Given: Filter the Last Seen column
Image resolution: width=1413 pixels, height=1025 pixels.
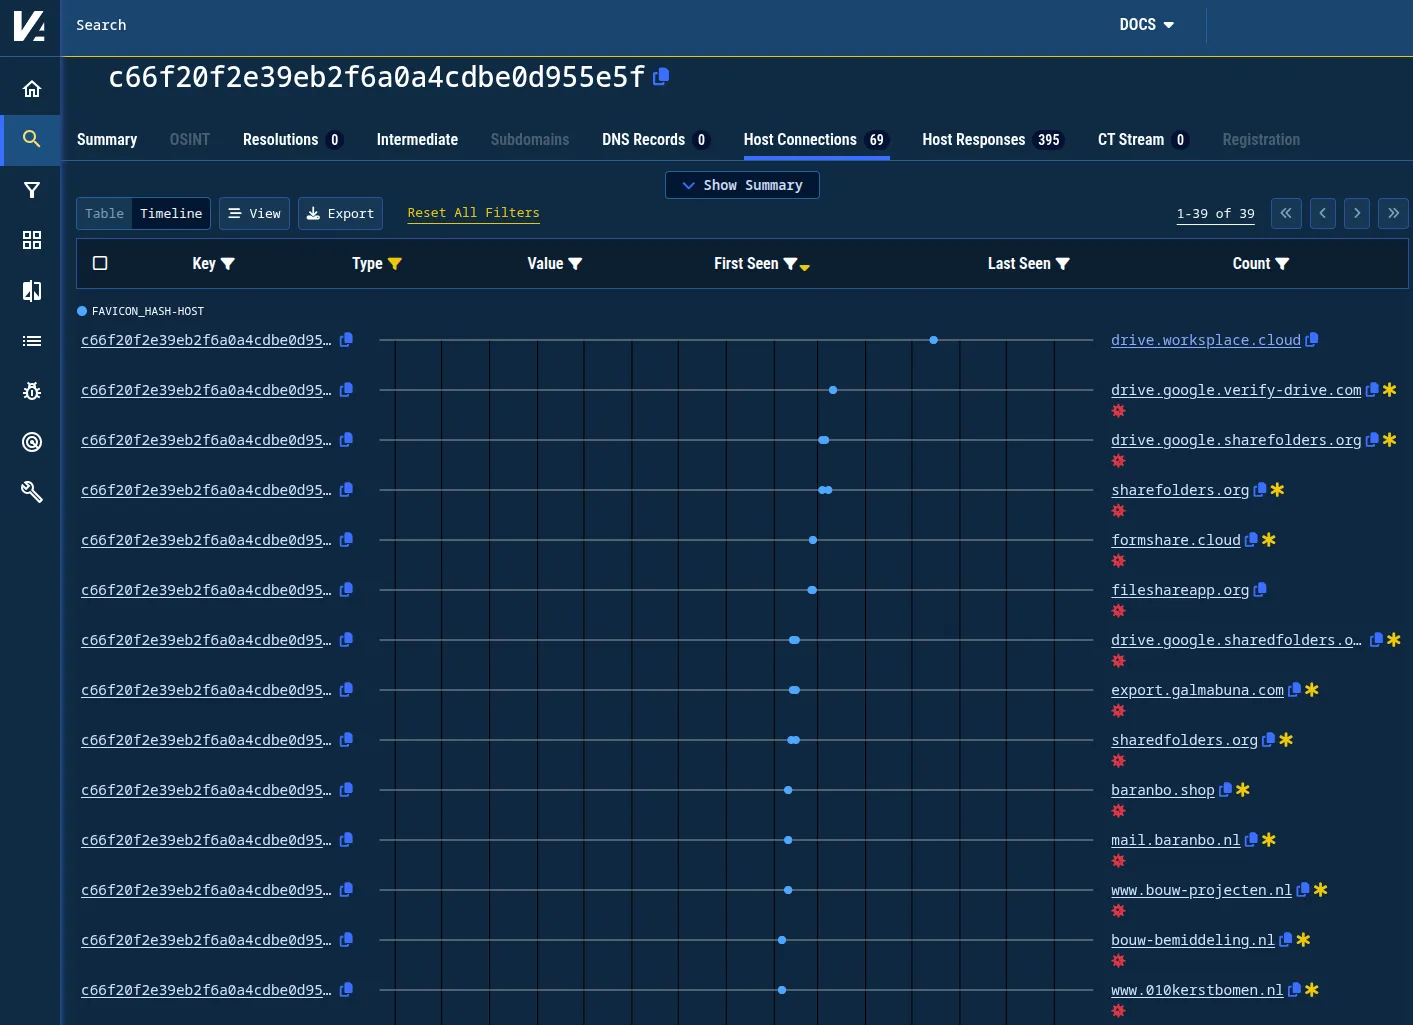Looking at the screenshot, I should [x=1063, y=264].
